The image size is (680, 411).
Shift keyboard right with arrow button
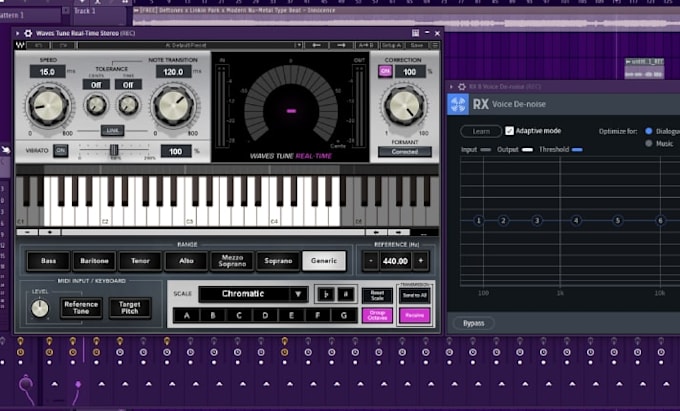click(398, 232)
